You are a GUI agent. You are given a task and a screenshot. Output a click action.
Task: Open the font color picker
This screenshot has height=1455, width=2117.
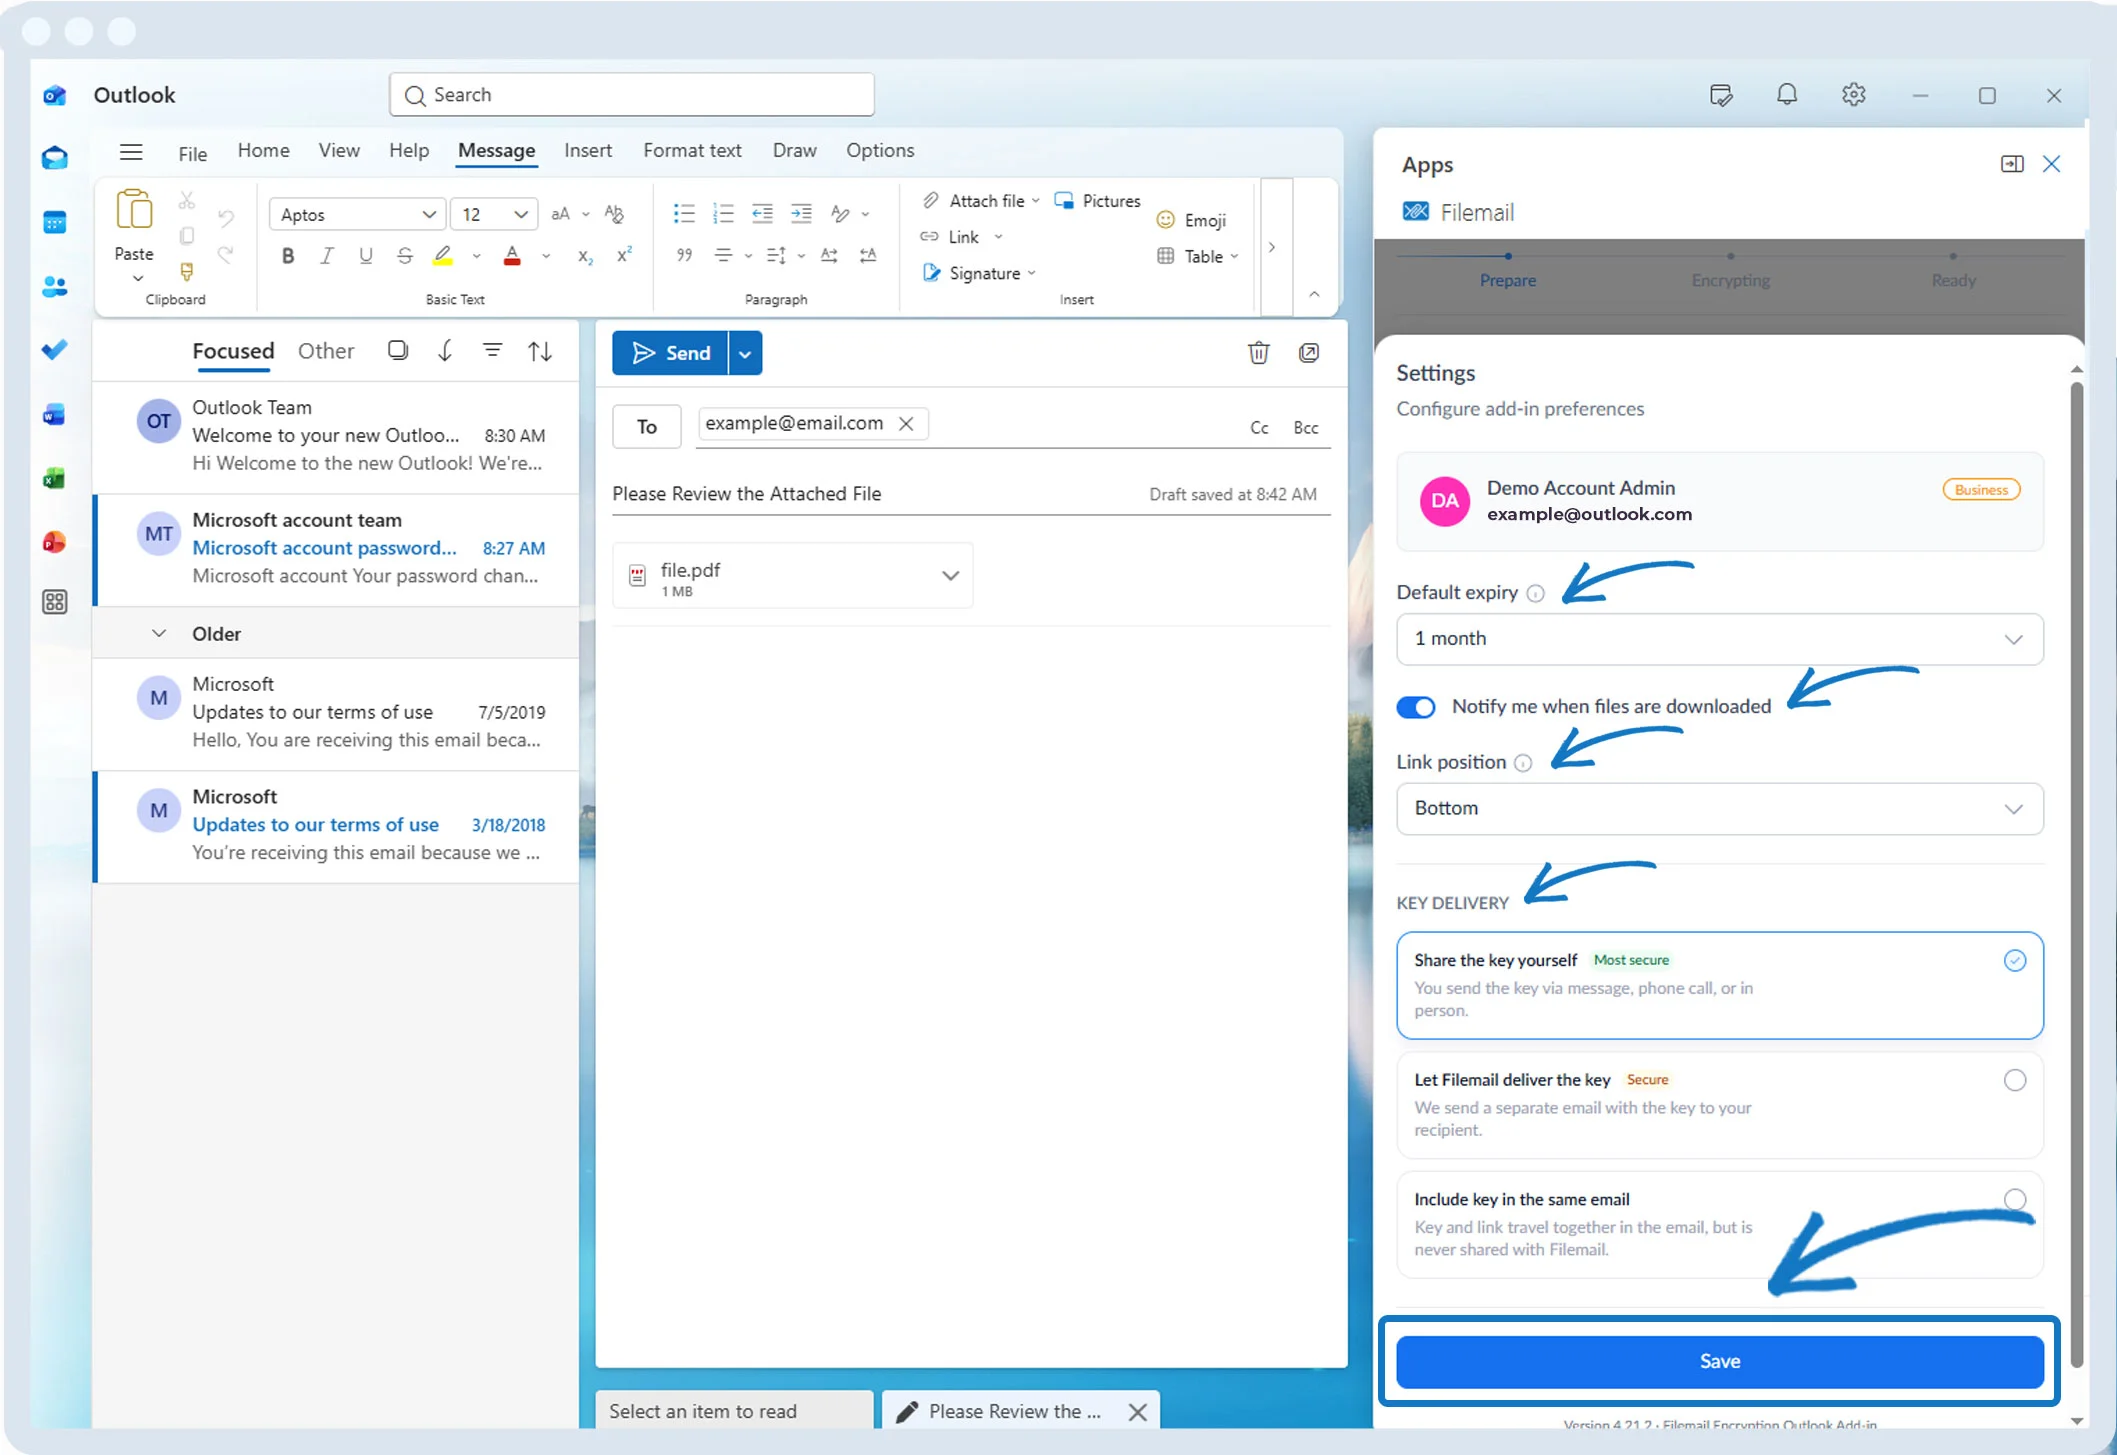(546, 257)
